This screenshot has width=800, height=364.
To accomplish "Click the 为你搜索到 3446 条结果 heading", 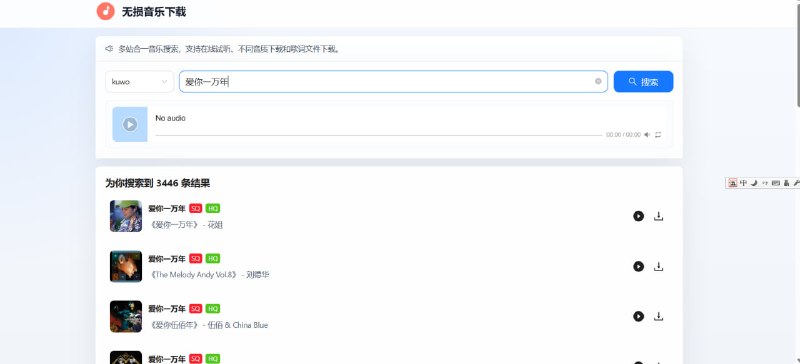I will tap(158, 183).
